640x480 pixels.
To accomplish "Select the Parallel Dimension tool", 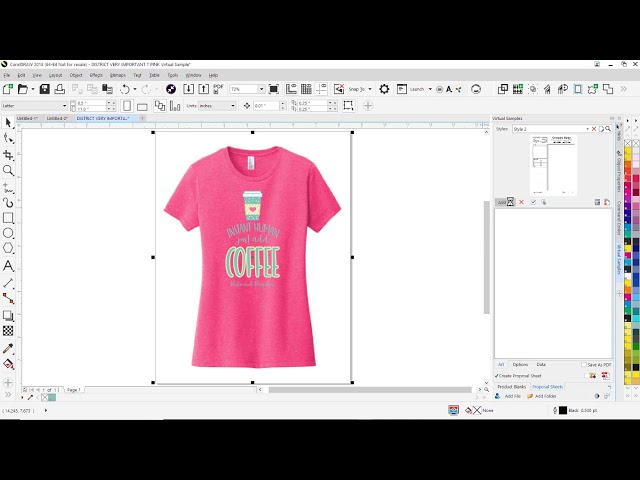I will [x=8, y=282].
